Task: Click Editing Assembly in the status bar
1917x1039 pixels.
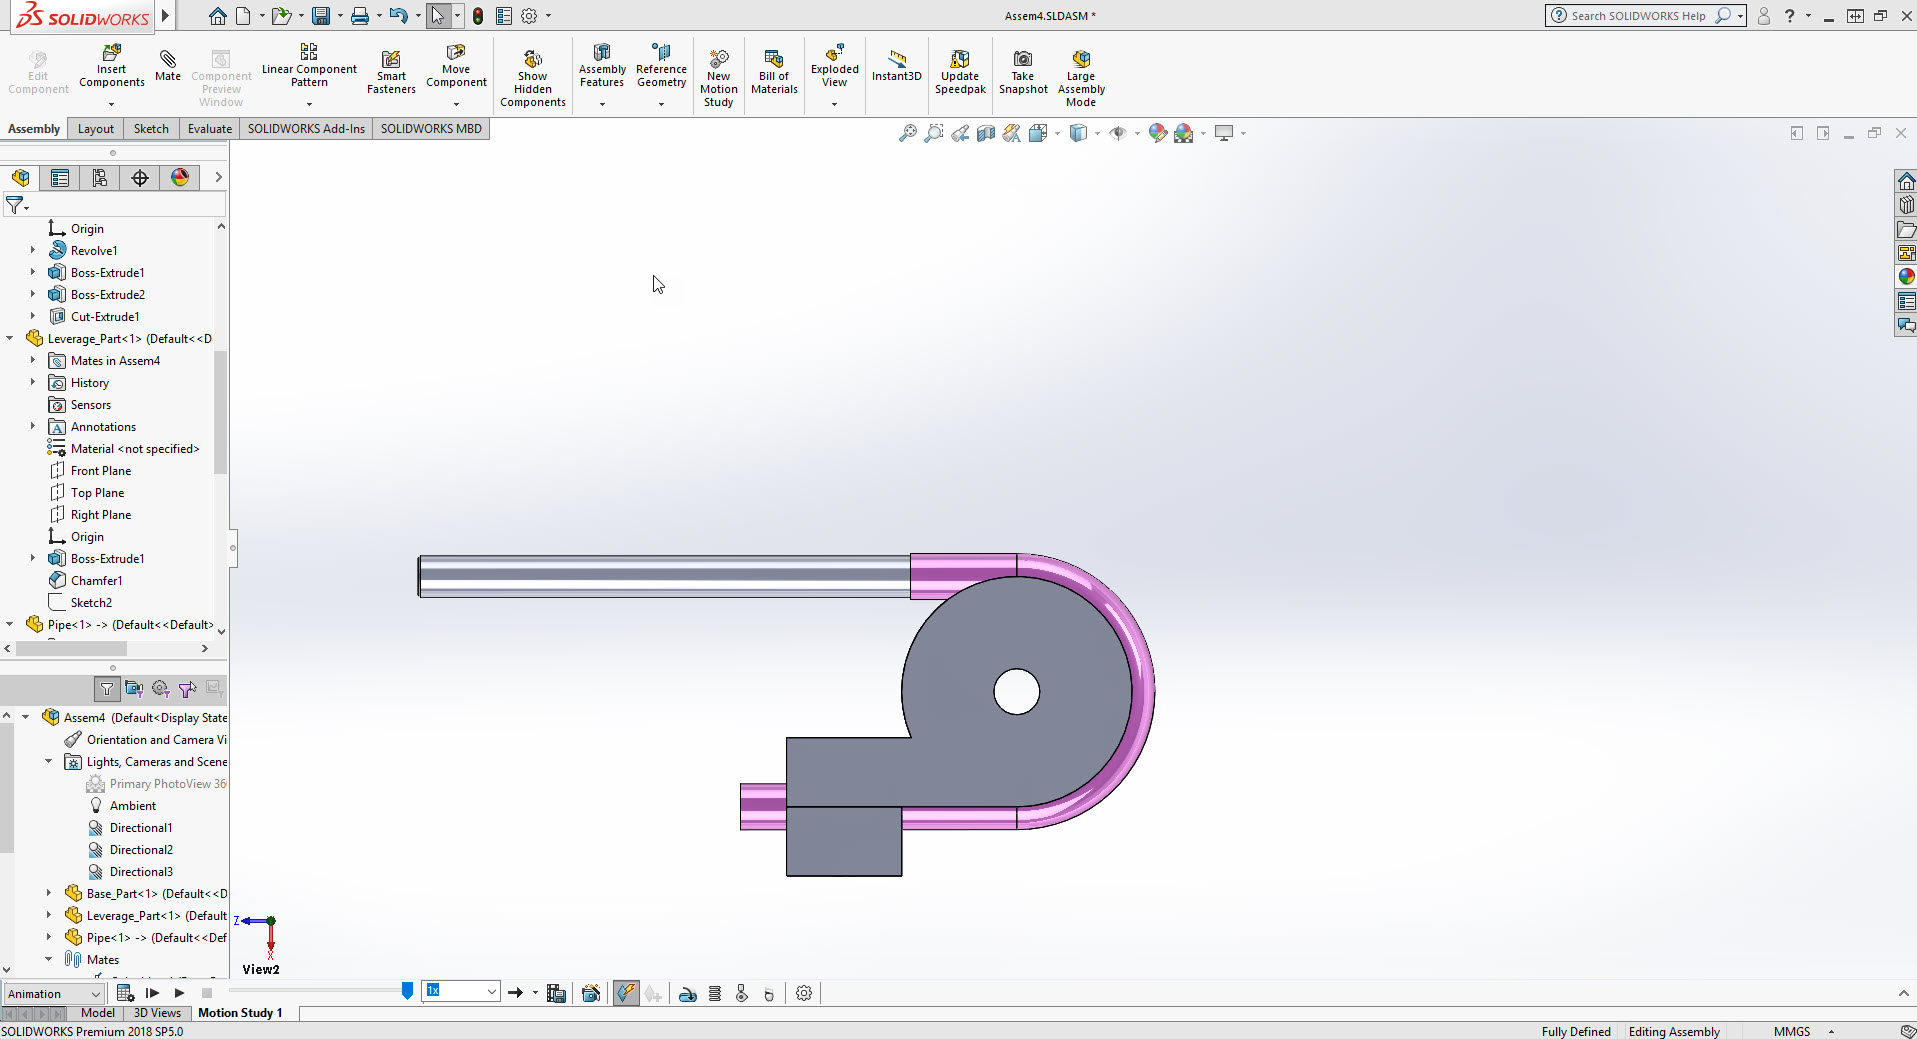Action: click(1675, 1031)
